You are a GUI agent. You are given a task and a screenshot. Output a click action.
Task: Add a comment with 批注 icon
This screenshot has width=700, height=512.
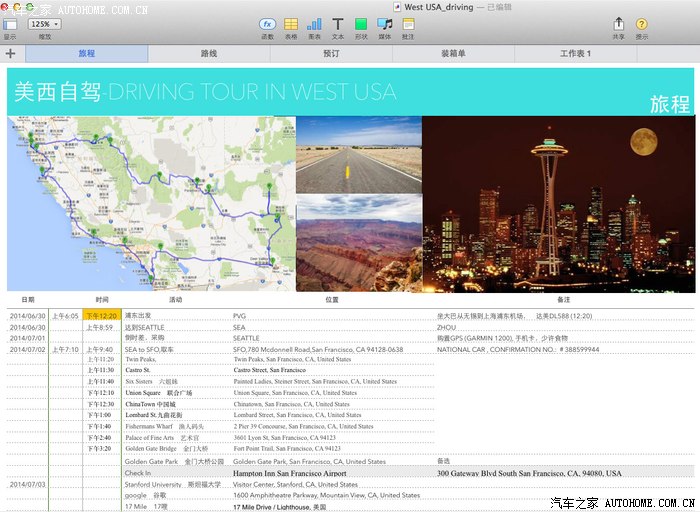pos(408,24)
